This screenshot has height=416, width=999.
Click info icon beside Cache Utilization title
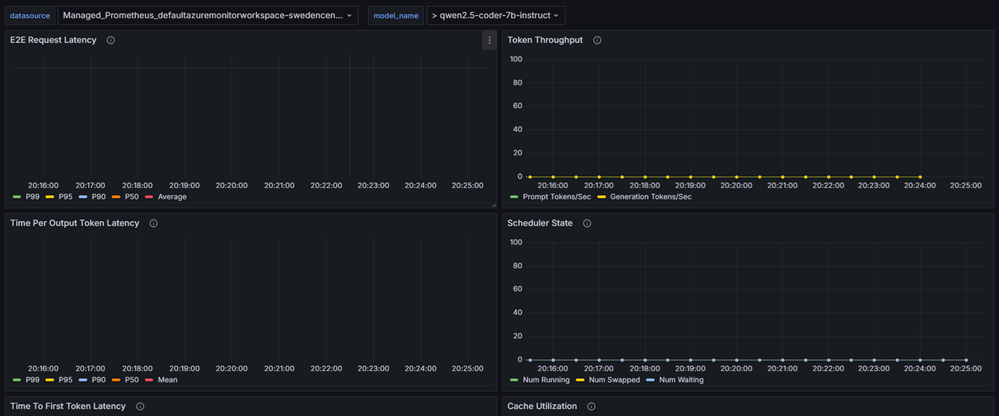[591, 407]
